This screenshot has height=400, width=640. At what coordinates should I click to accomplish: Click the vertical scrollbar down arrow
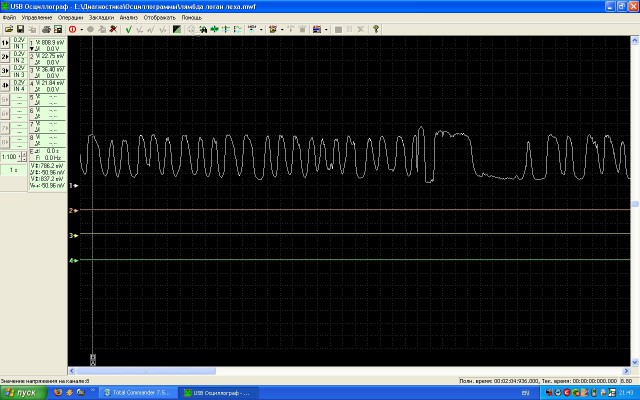(x=635, y=362)
